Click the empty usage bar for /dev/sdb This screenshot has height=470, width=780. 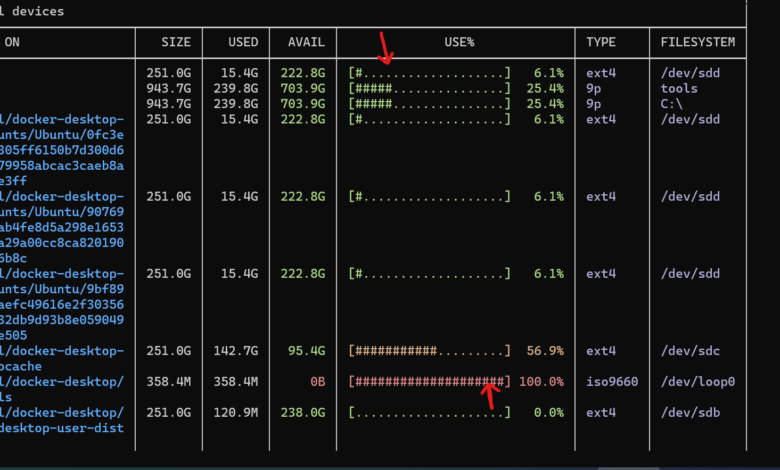tap(429, 413)
